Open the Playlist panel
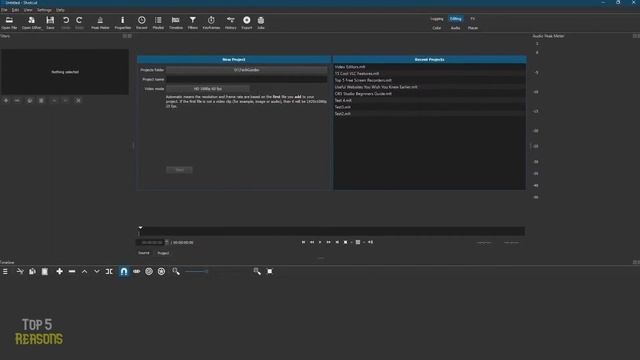The image size is (640, 360). pyautogui.click(x=158, y=23)
